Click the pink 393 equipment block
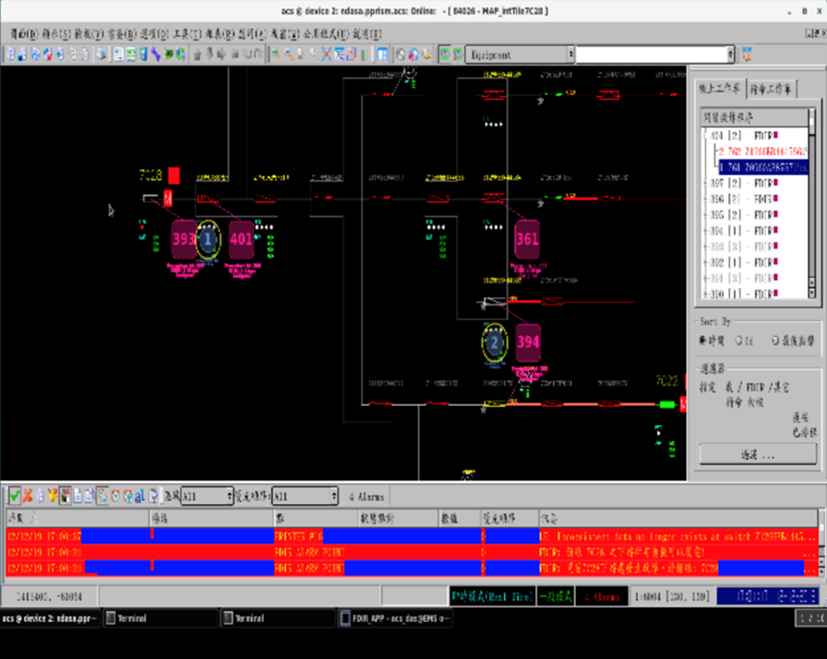The width and height of the screenshot is (827, 659). 183,240
